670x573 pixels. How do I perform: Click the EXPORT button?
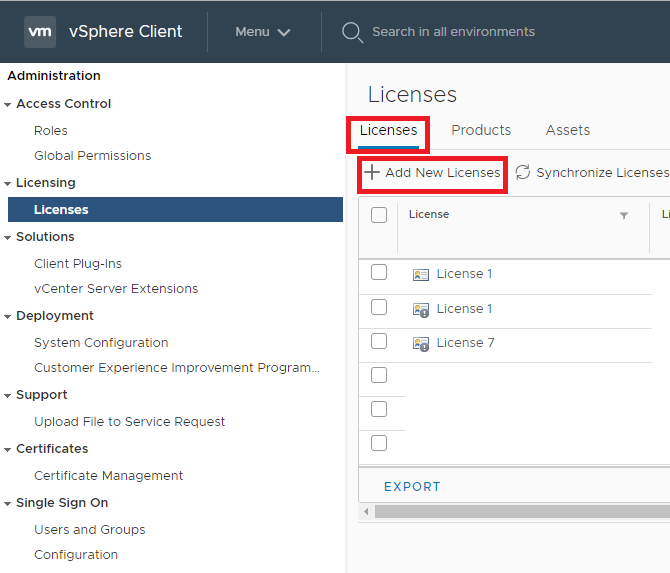click(412, 487)
